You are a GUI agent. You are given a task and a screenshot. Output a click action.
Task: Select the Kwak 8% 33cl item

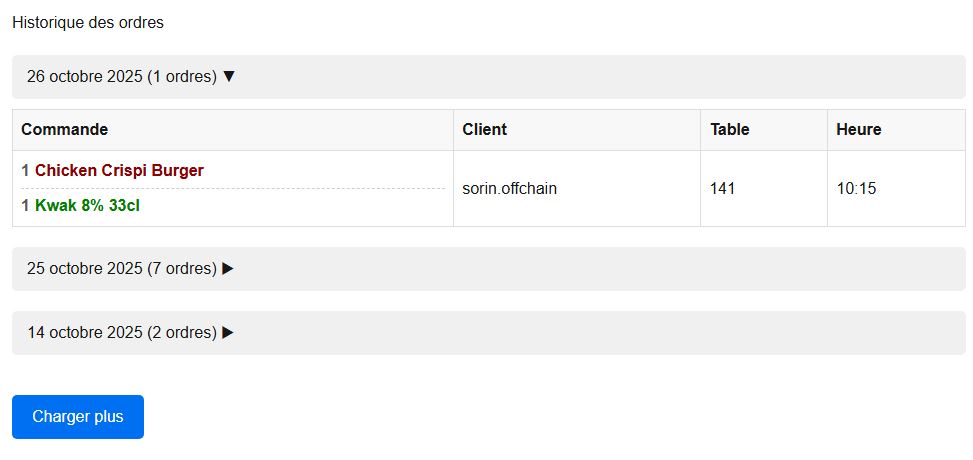click(x=87, y=206)
